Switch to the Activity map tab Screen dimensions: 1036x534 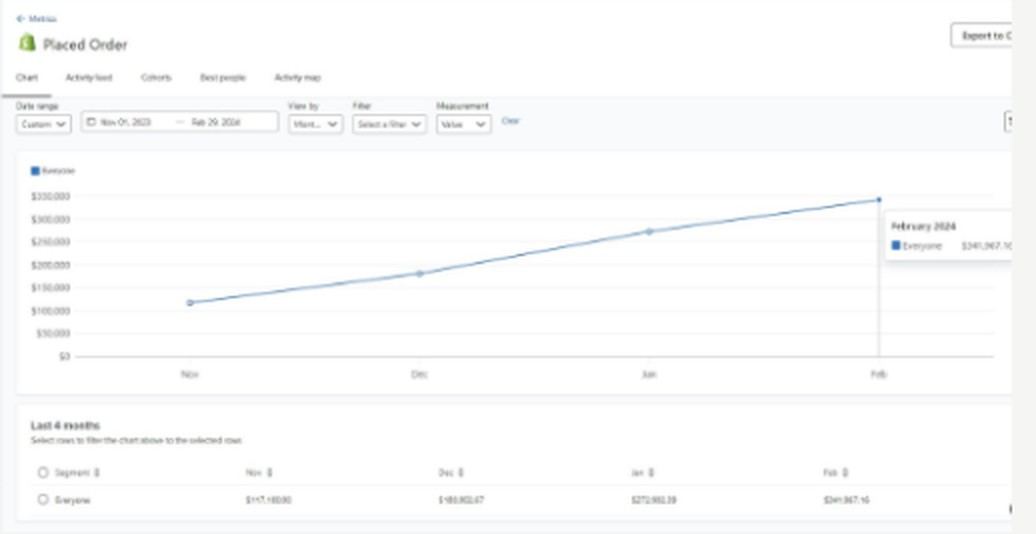point(297,77)
